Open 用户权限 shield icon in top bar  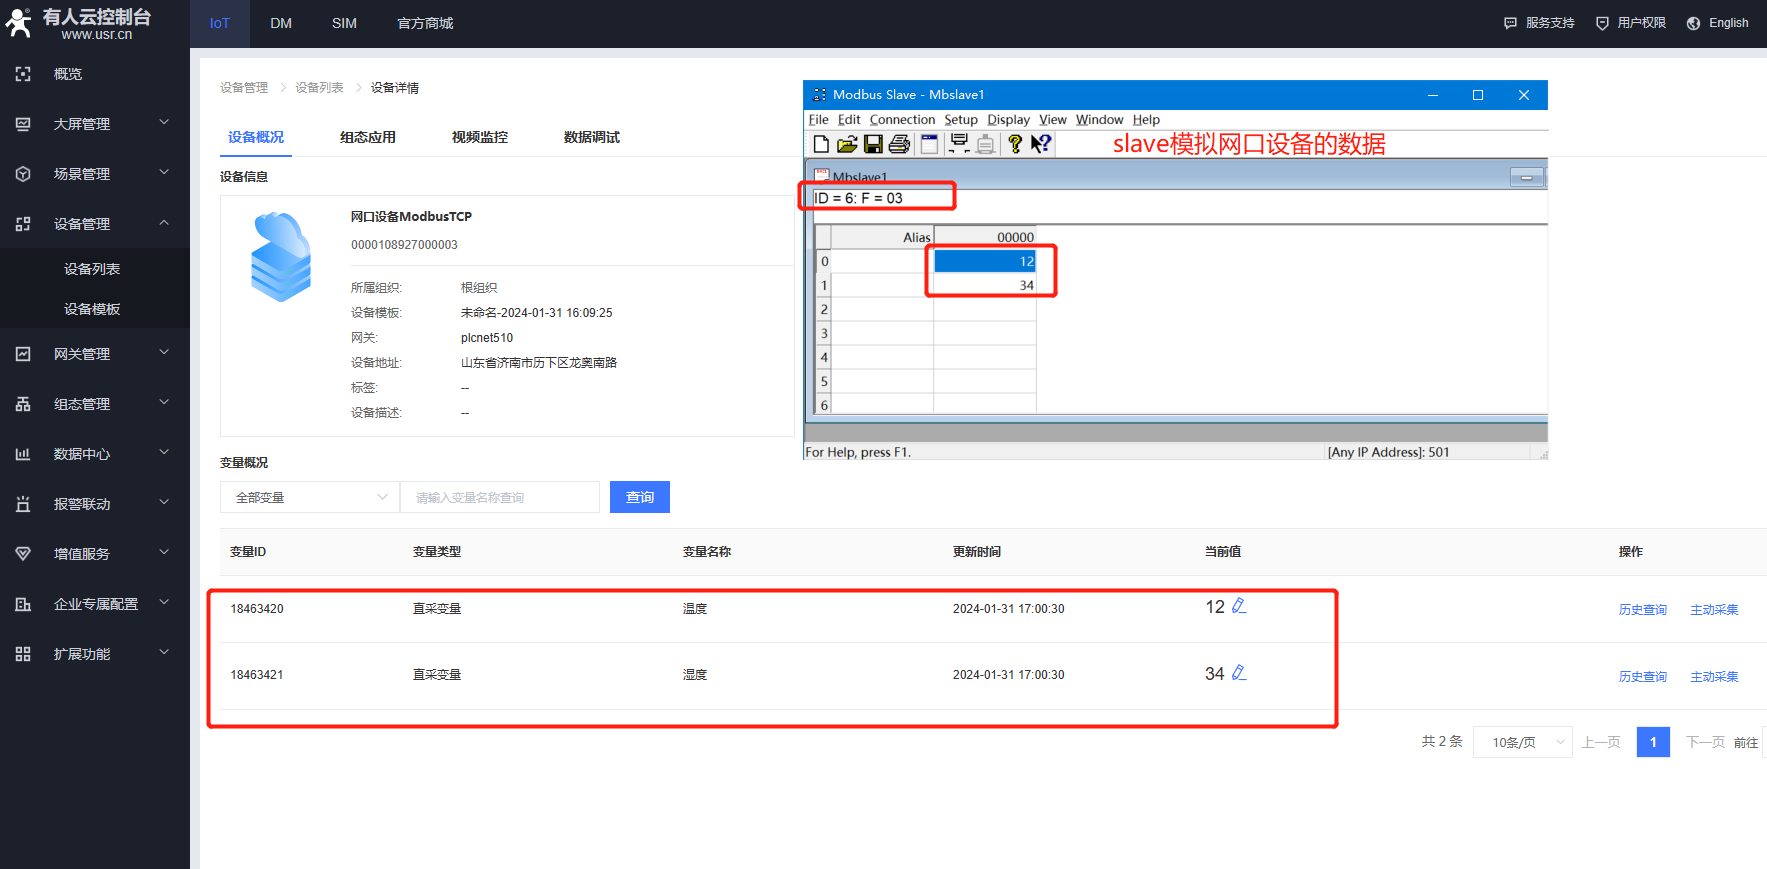[x=1602, y=23]
